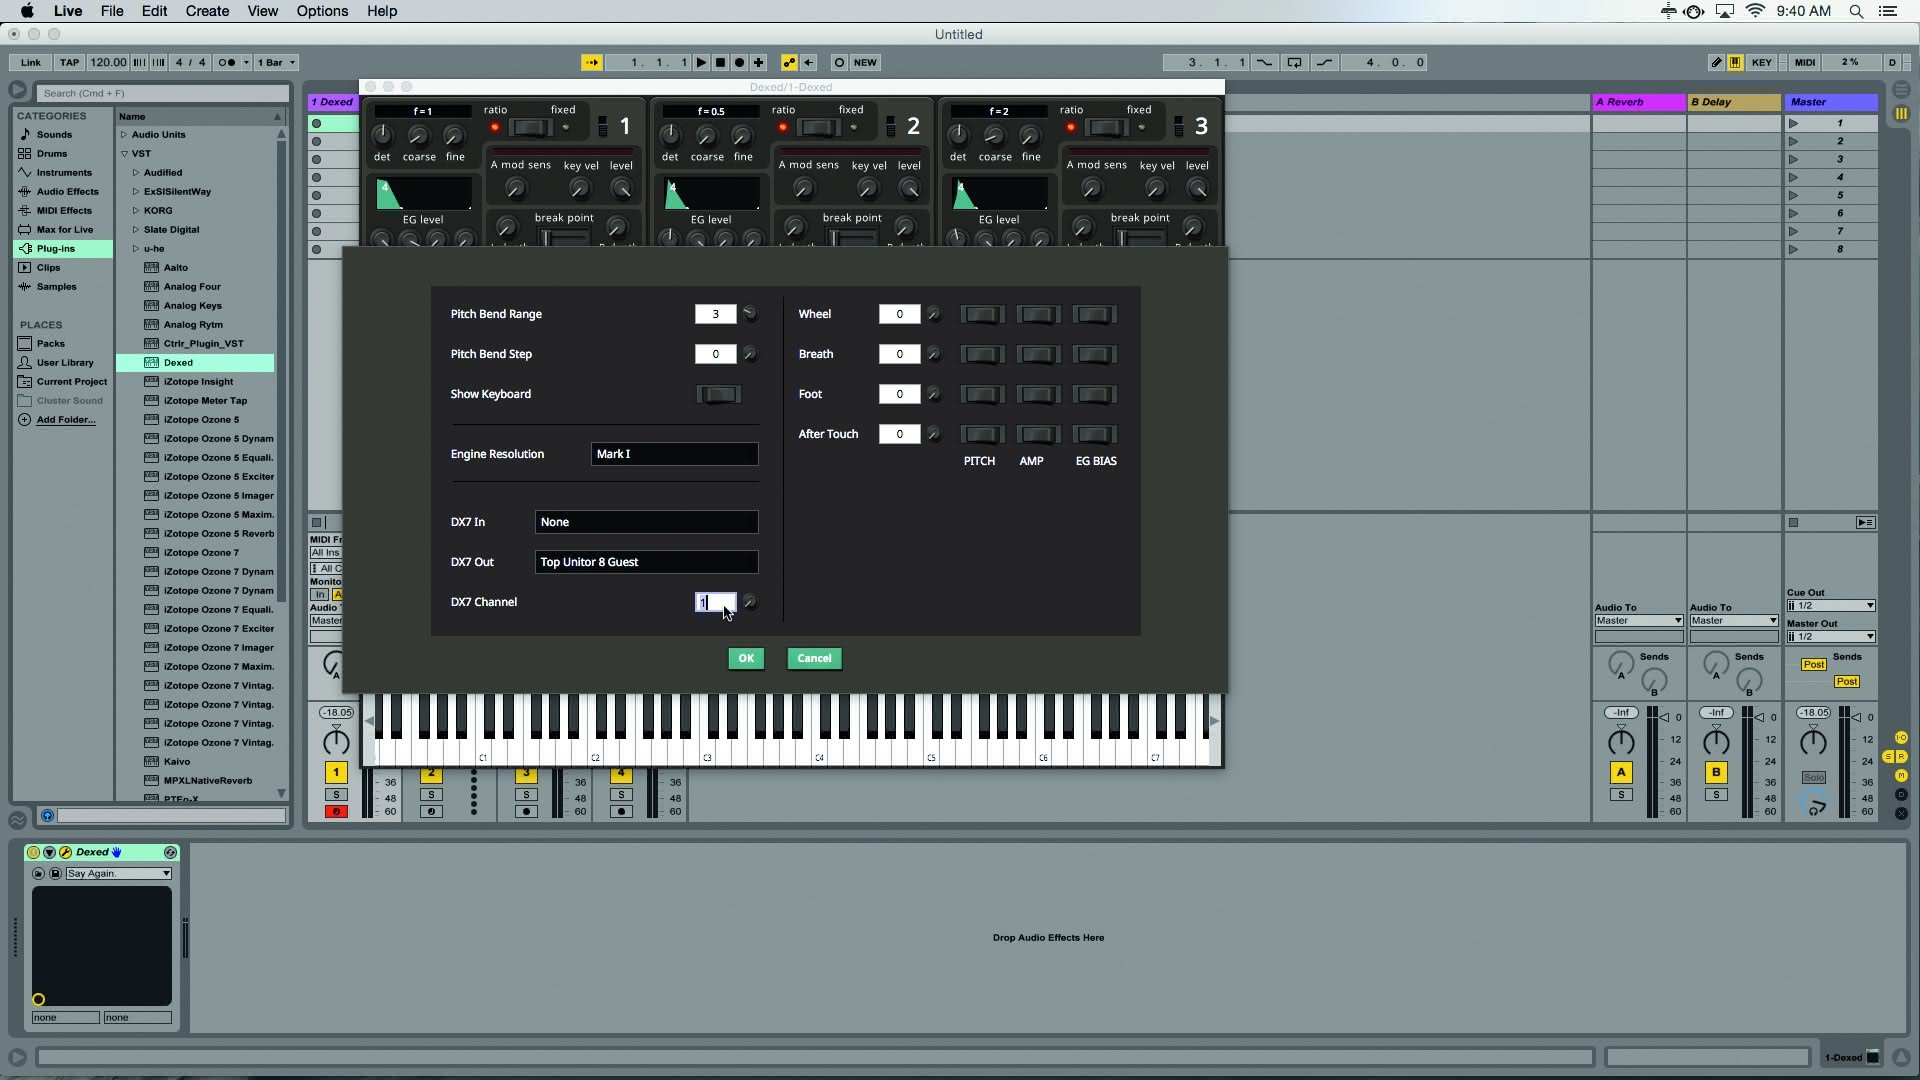Stop playback with the Stop button
1920x1080 pixels.
(x=720, y=62)
